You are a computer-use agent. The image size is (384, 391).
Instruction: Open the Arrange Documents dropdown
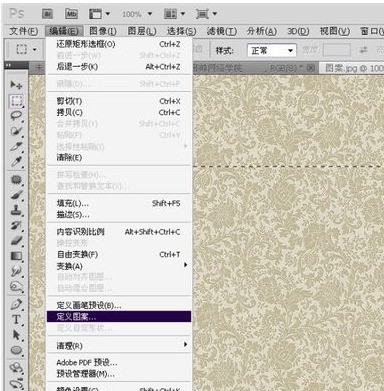pyautogui.click(x=174, y=14)
